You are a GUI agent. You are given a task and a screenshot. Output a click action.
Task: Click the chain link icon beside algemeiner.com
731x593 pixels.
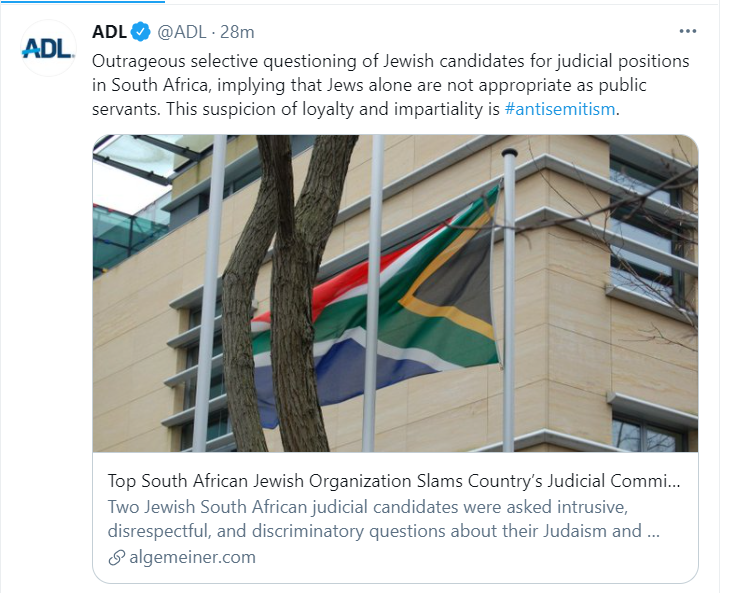(117, 557)
